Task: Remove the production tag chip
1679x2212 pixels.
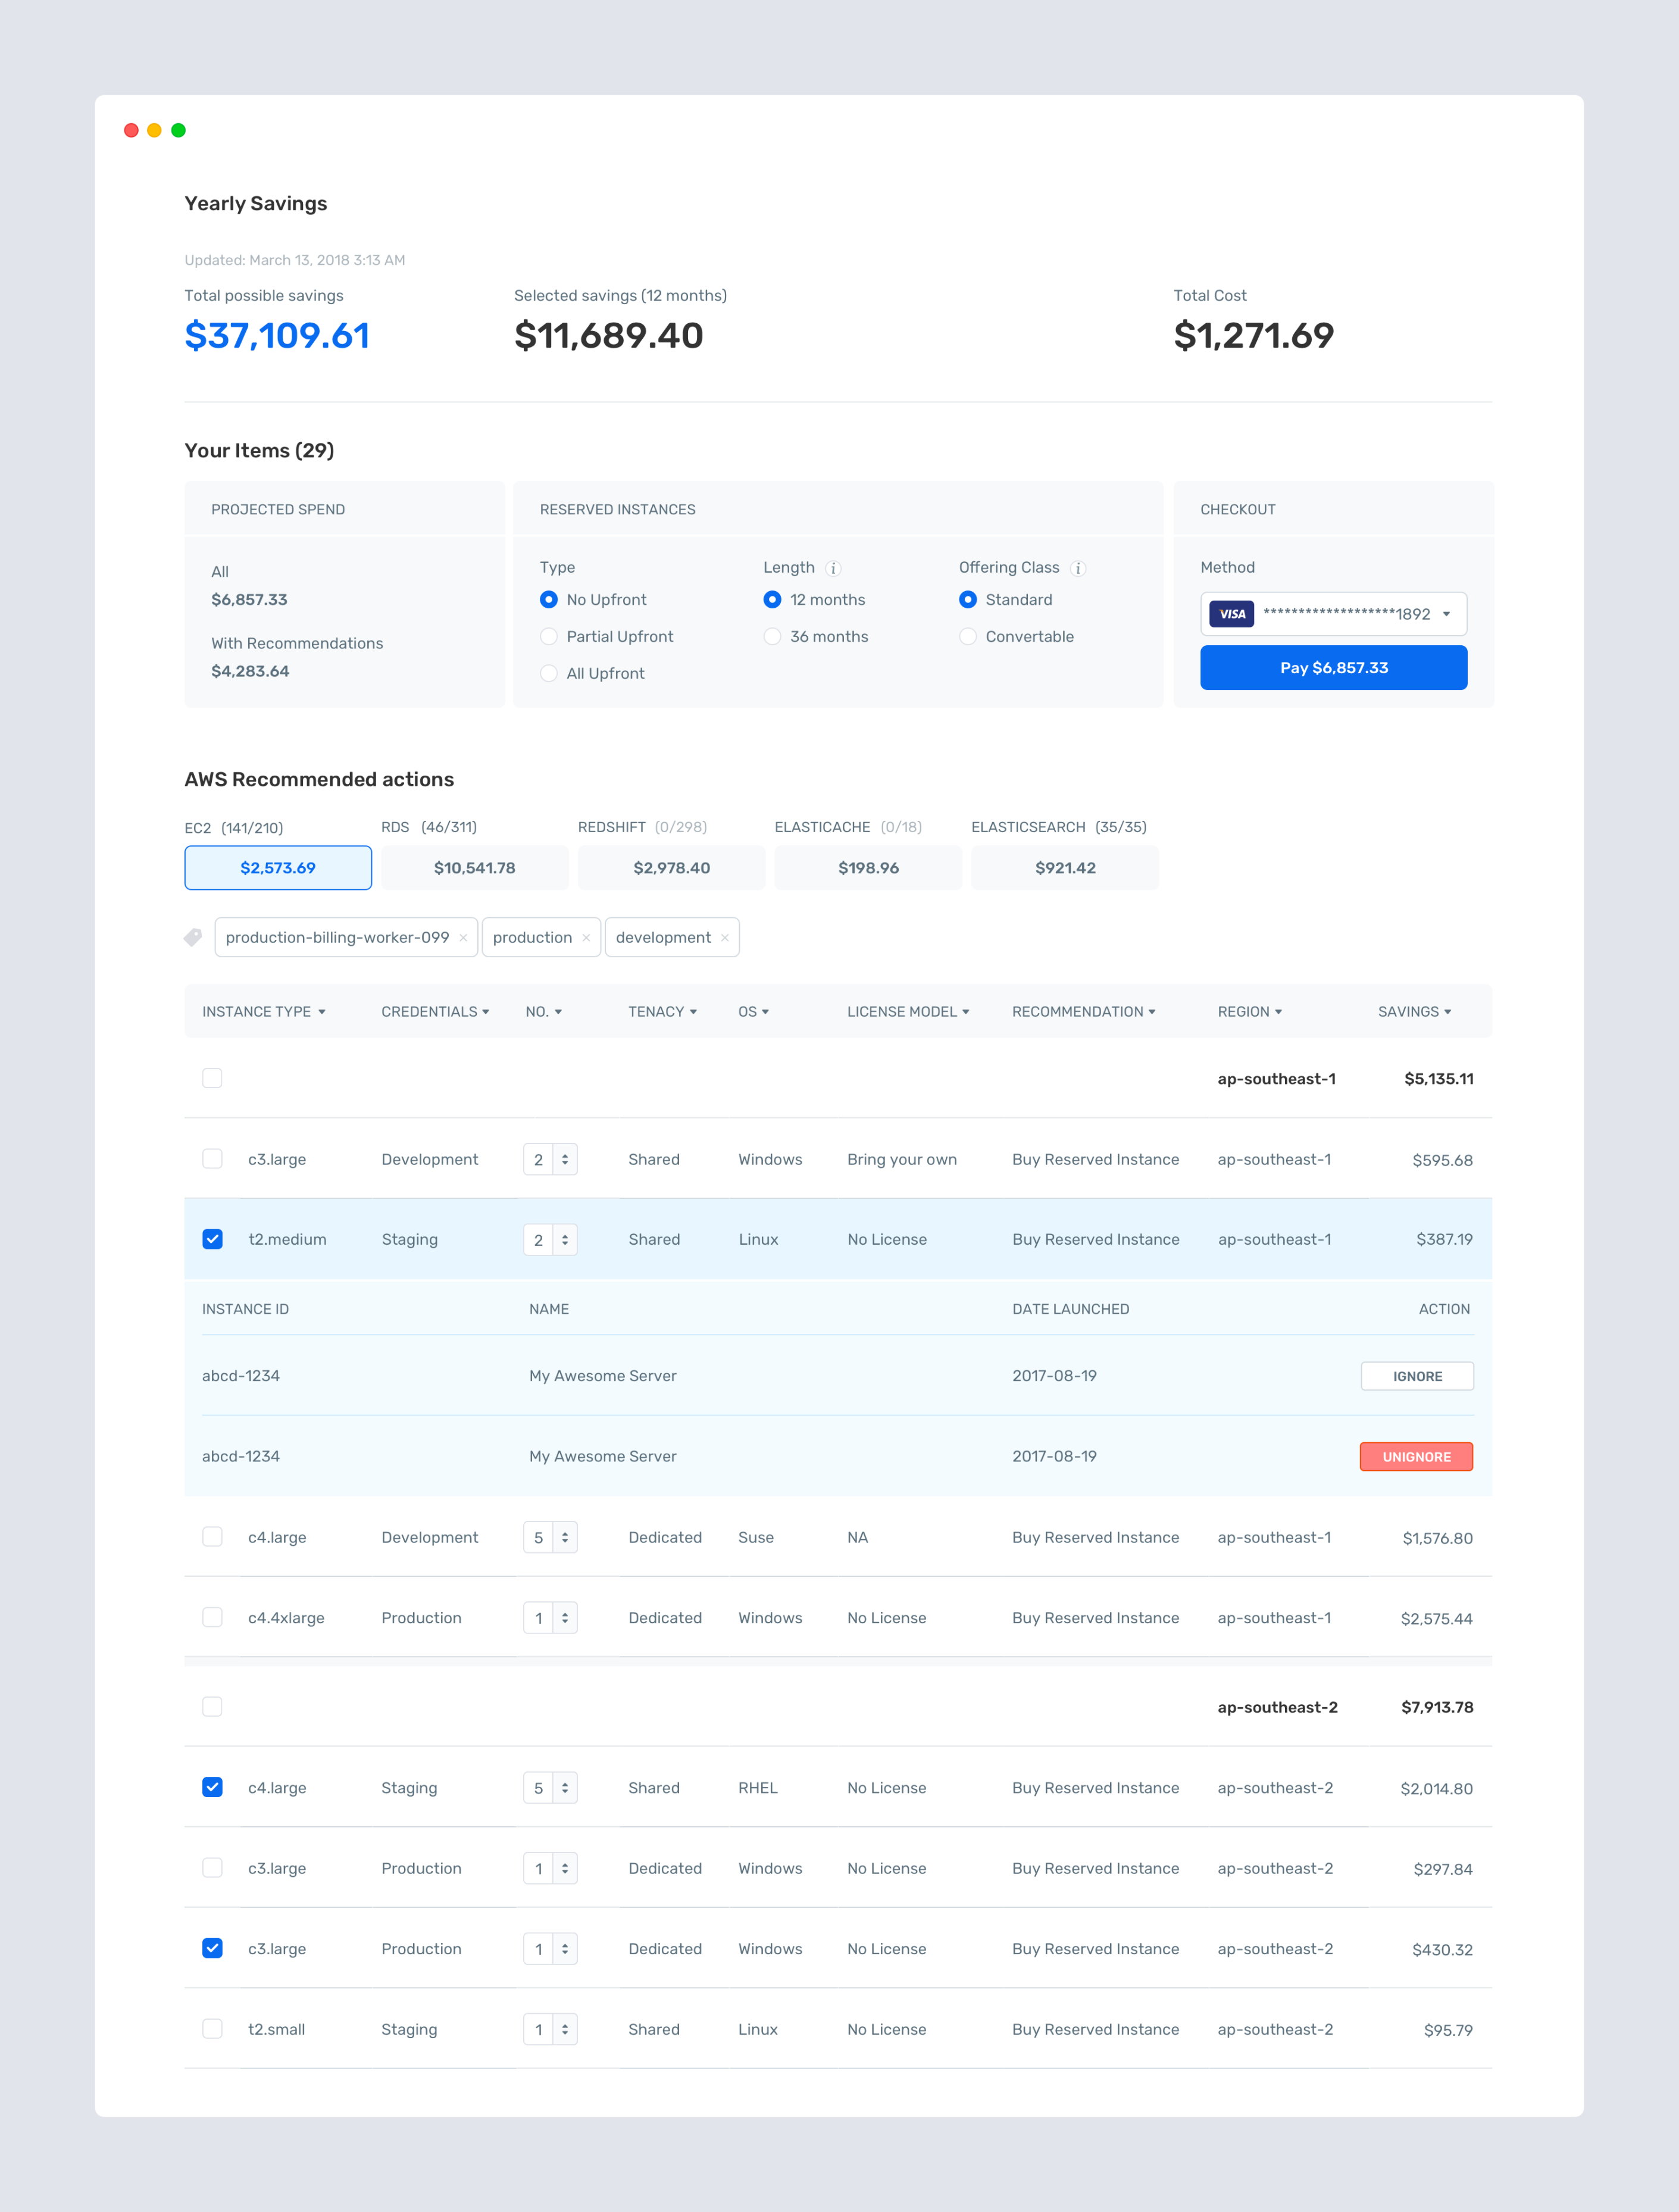Action: point(586,938)
